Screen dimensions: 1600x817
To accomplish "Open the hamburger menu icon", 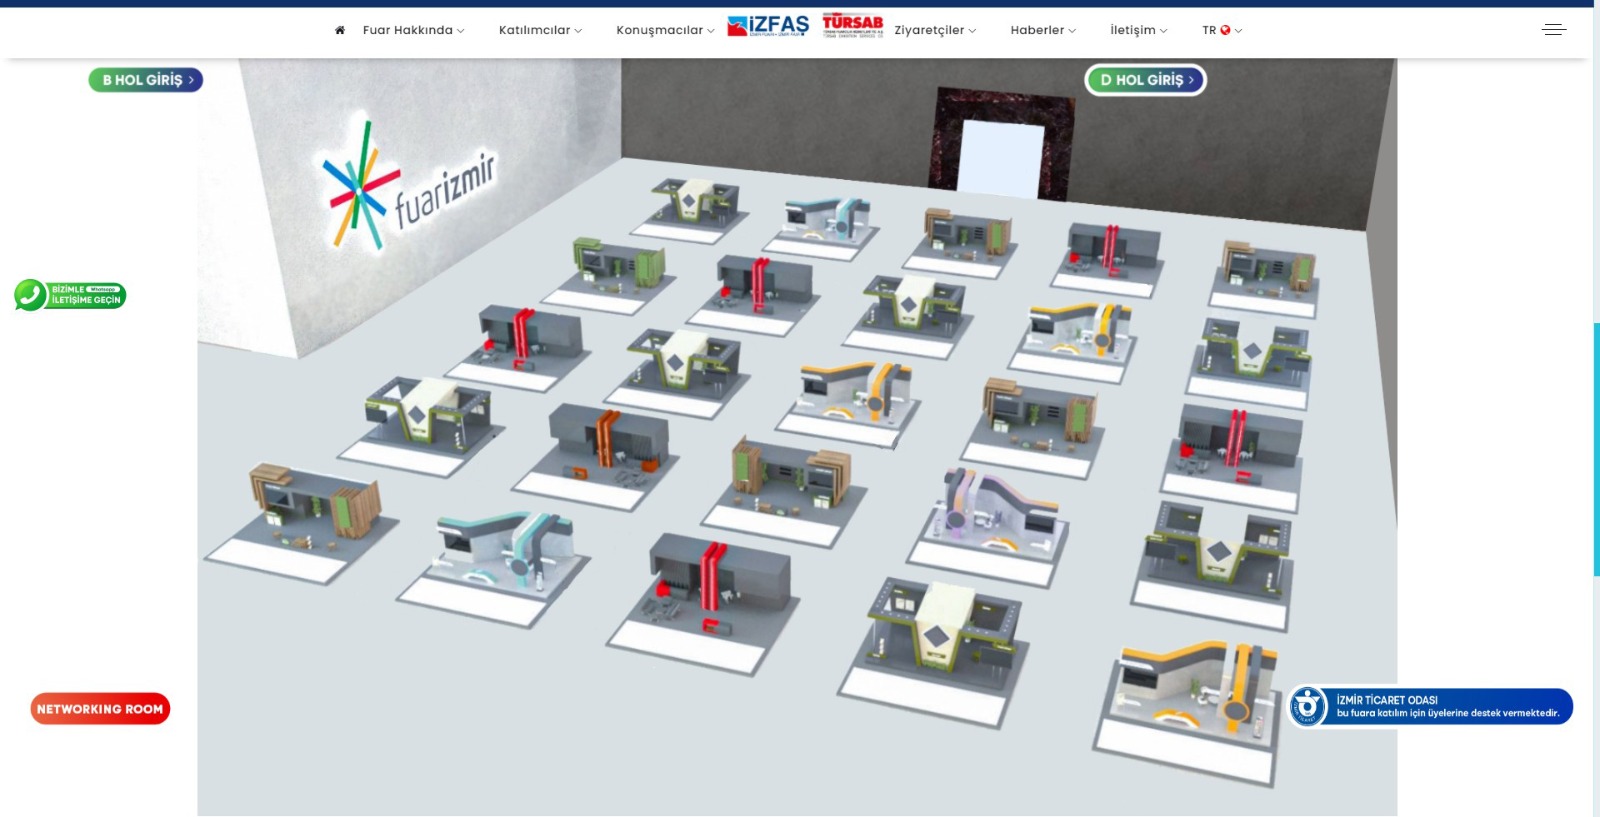I will 1554,30.
